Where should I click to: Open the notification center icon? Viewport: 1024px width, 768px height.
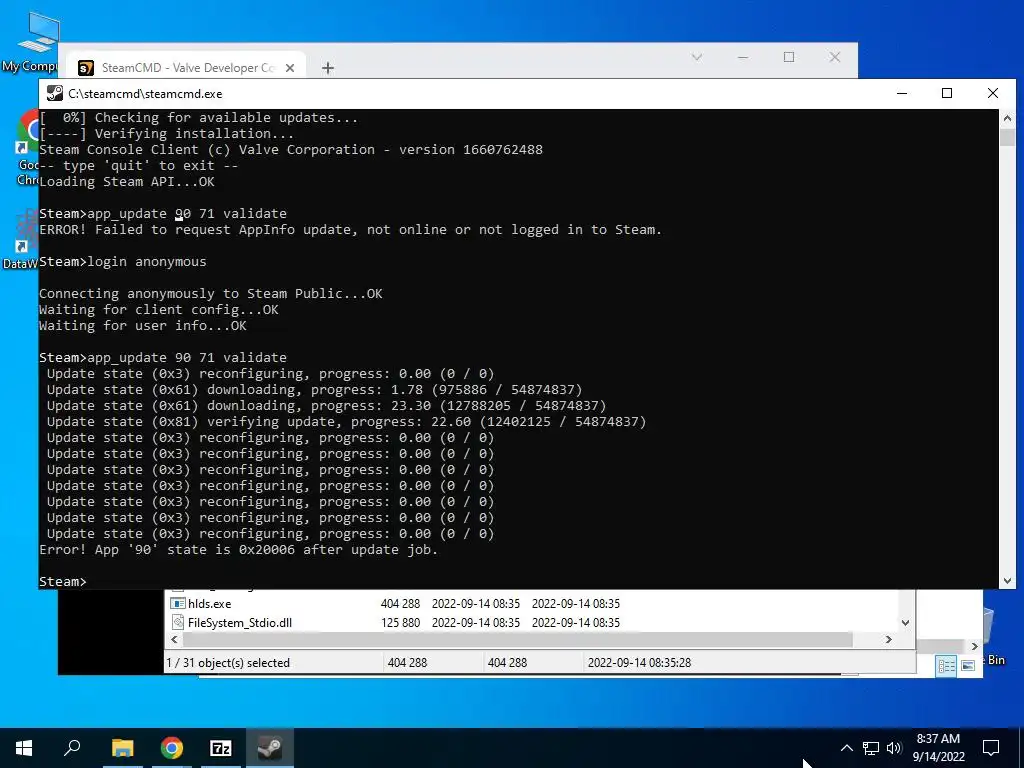991,748
